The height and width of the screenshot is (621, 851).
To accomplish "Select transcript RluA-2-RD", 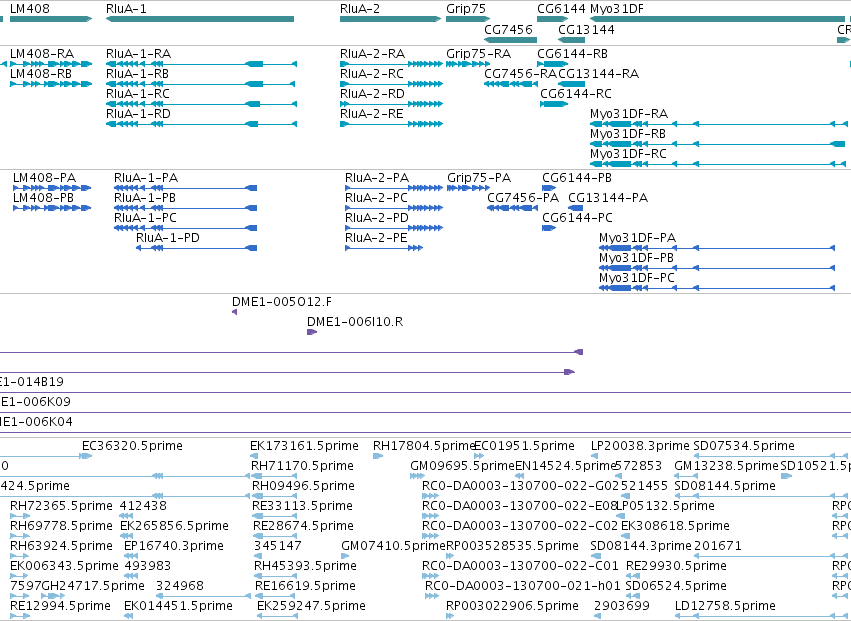I will (391, 104).
